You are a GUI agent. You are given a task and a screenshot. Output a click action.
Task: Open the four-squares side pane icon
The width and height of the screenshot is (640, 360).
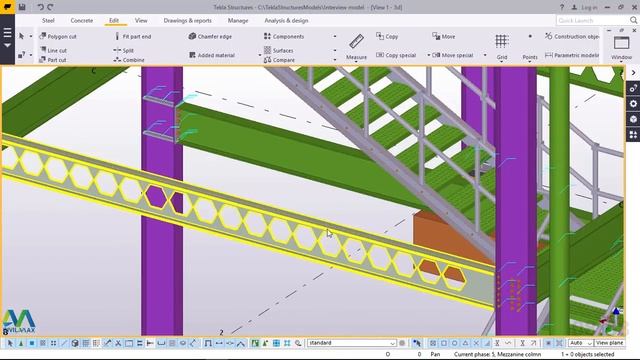tap(633, 135)
